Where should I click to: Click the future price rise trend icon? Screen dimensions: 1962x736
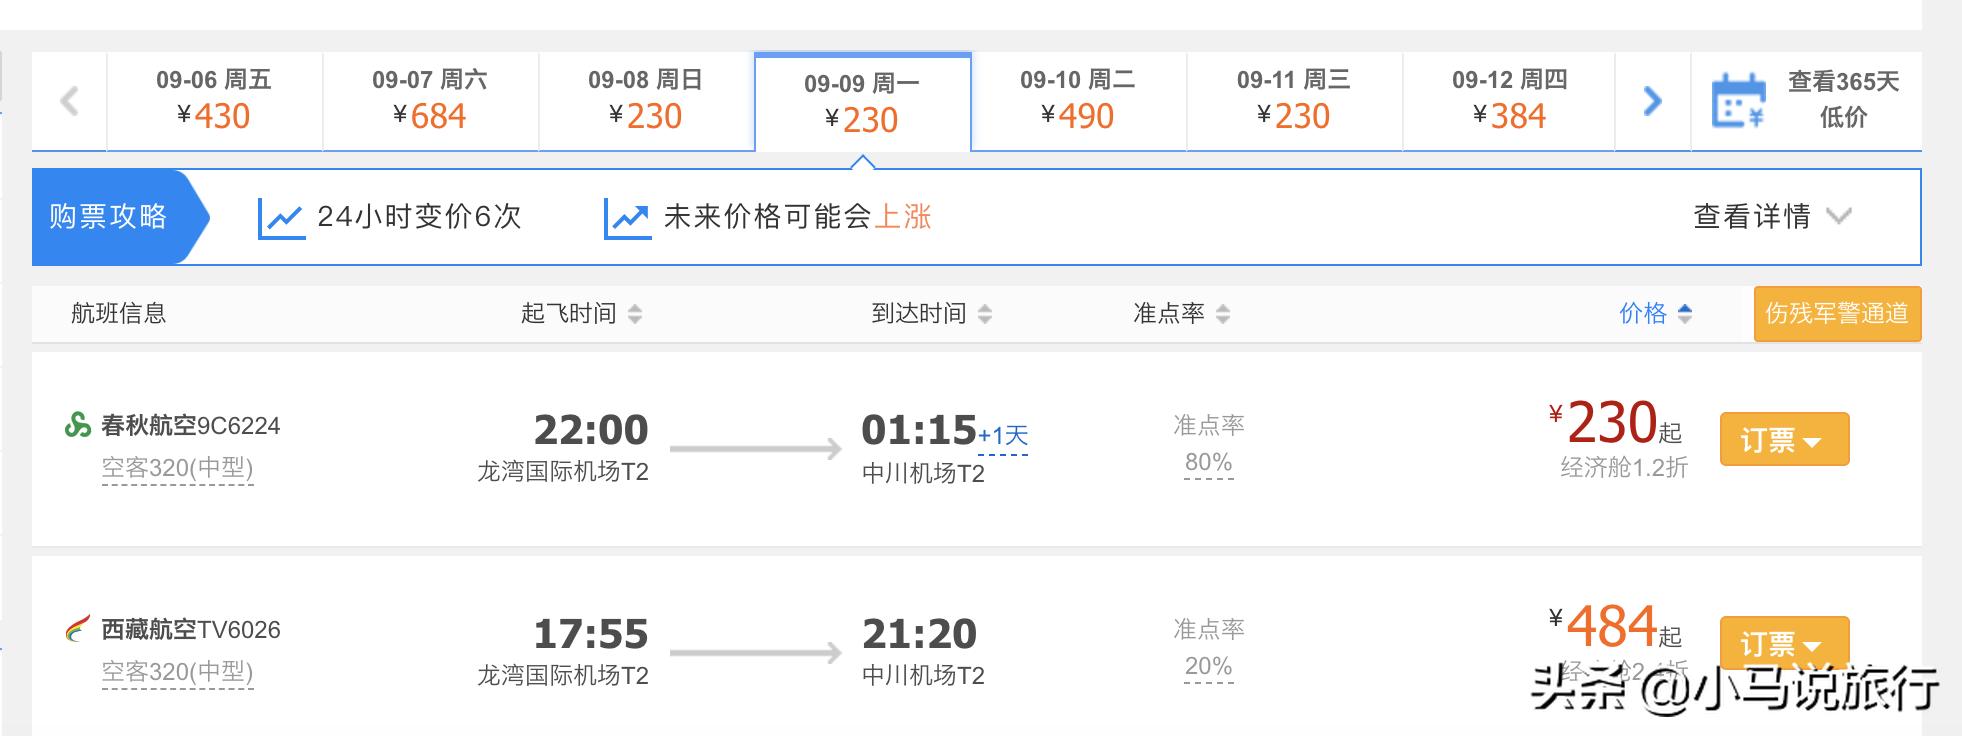[628, 216]
